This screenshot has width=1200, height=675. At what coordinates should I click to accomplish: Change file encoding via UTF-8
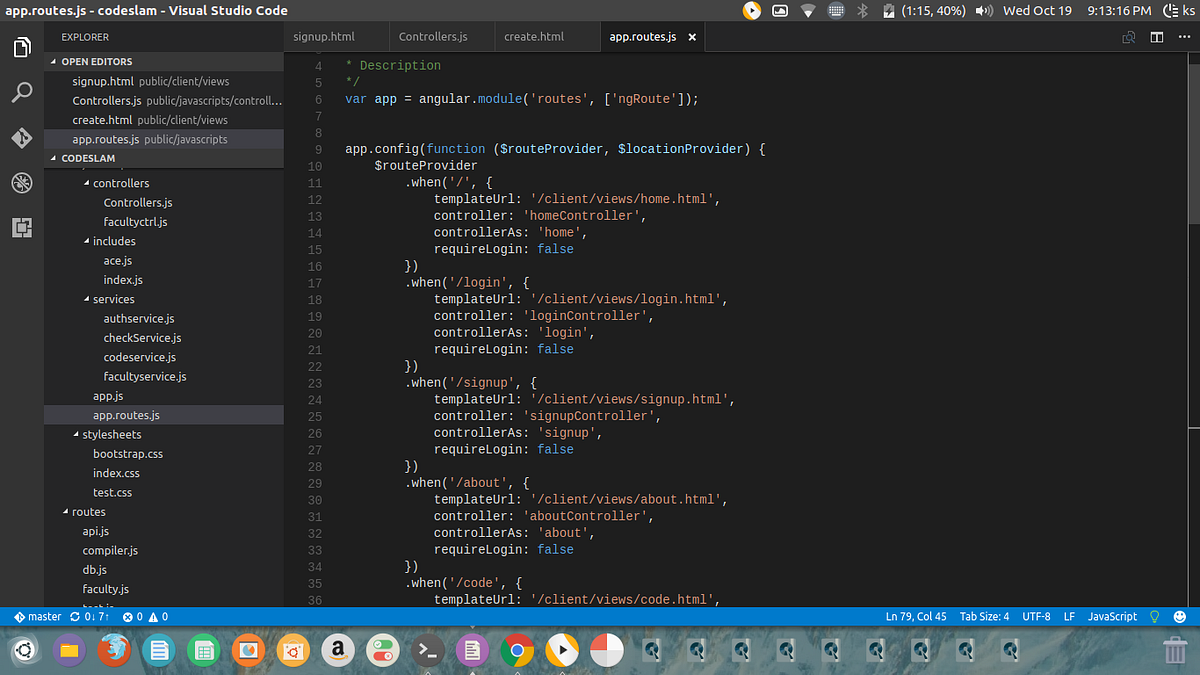tap(1036, 617)
